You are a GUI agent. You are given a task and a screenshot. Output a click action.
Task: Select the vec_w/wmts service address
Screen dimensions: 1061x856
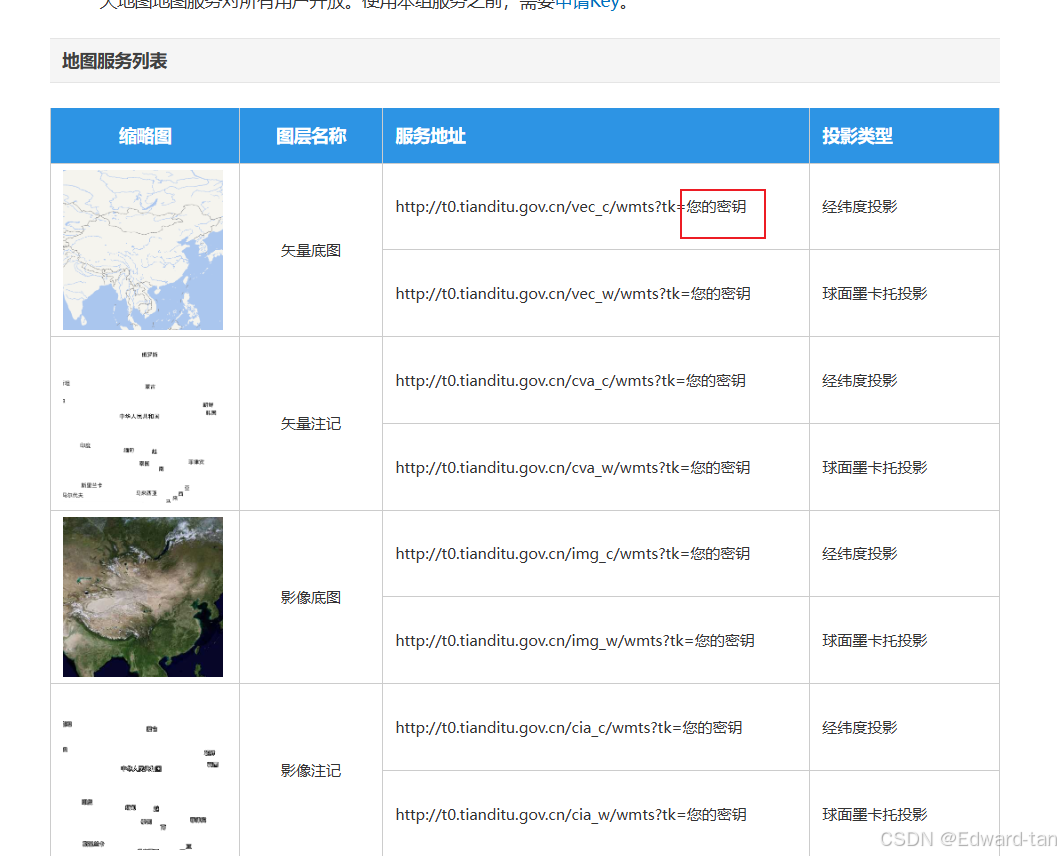[x=573, y=294]
